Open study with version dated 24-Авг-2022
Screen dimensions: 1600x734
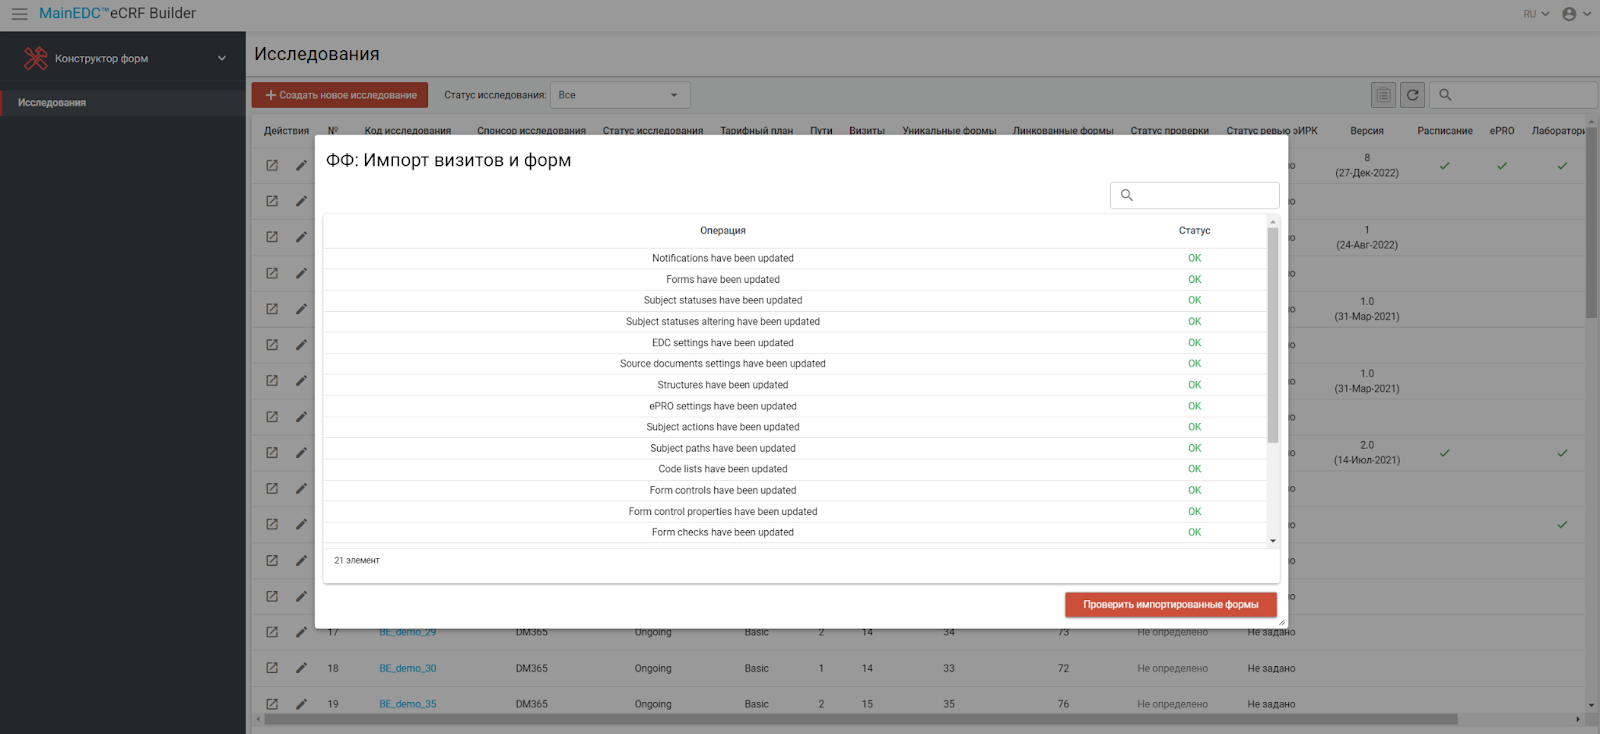pos(272,237)
